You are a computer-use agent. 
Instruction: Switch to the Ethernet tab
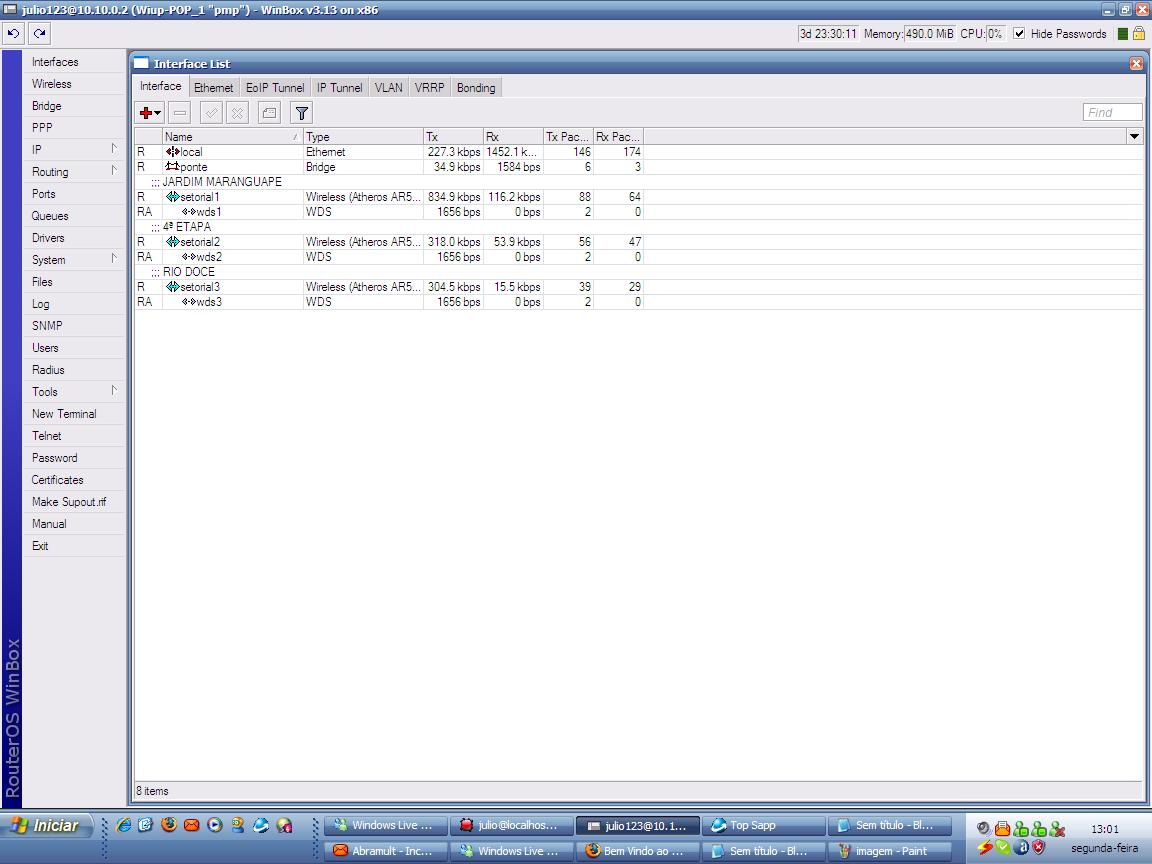coord(213,87)
